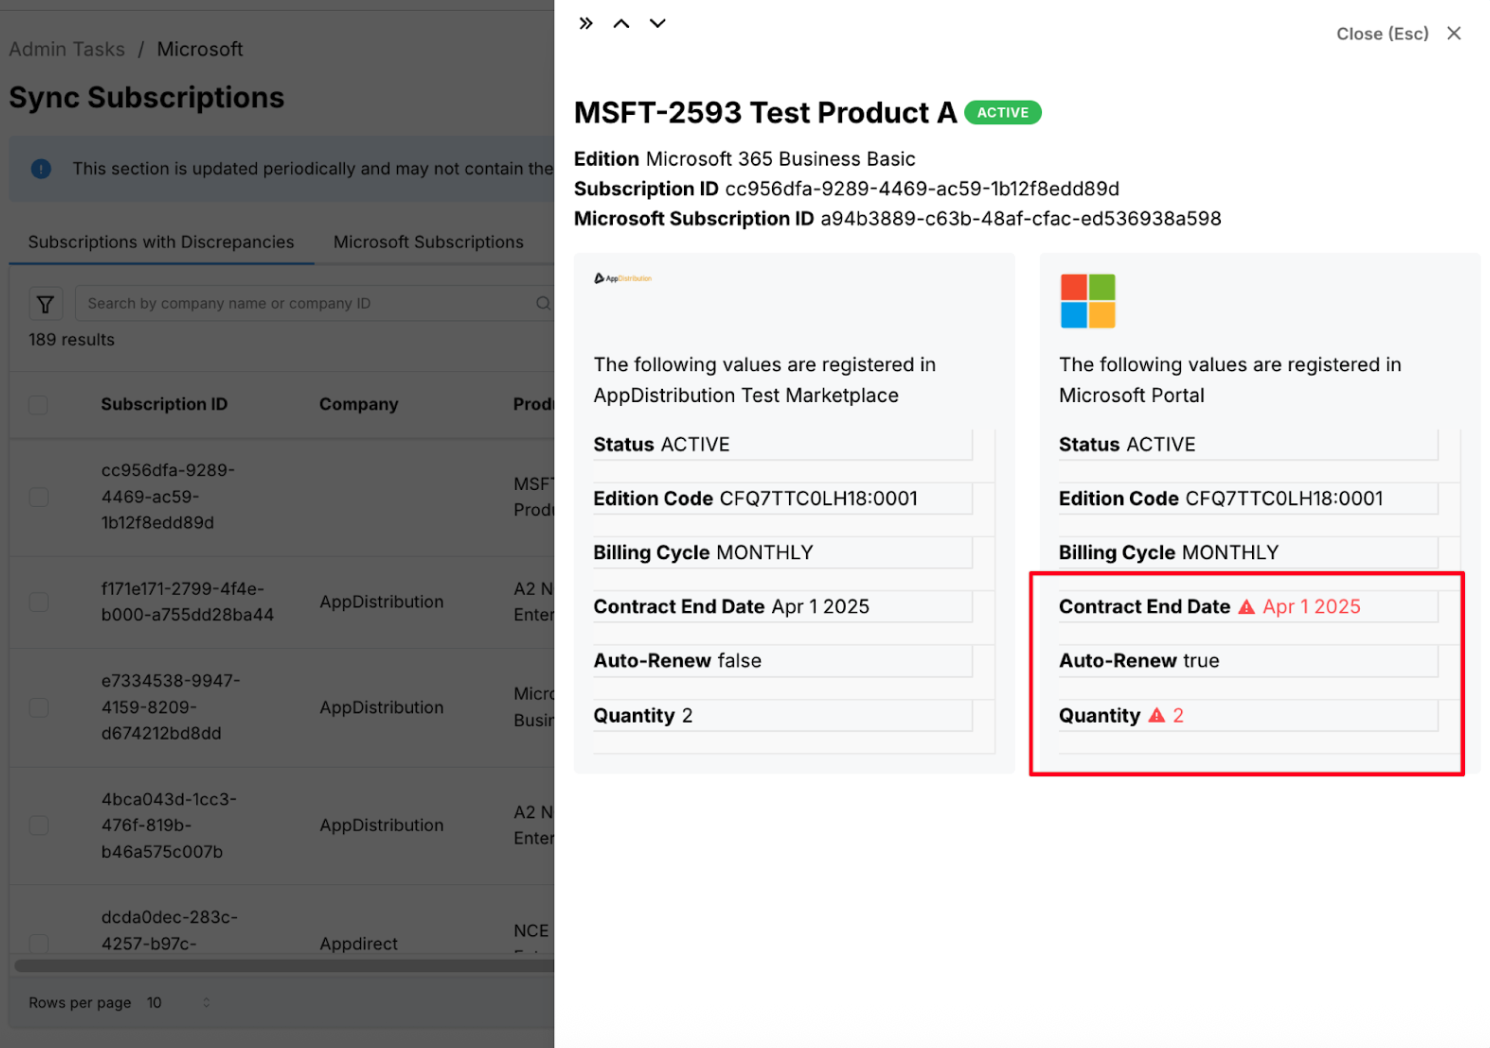Screen dimensions: 1490x1048
Task: Click the Microsoft breadcrumb item
Action: click(200, 49)
